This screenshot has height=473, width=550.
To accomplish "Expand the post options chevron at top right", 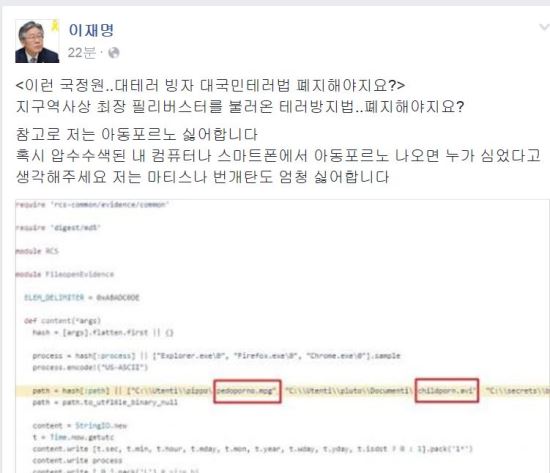I will click(x=544, y=27).
